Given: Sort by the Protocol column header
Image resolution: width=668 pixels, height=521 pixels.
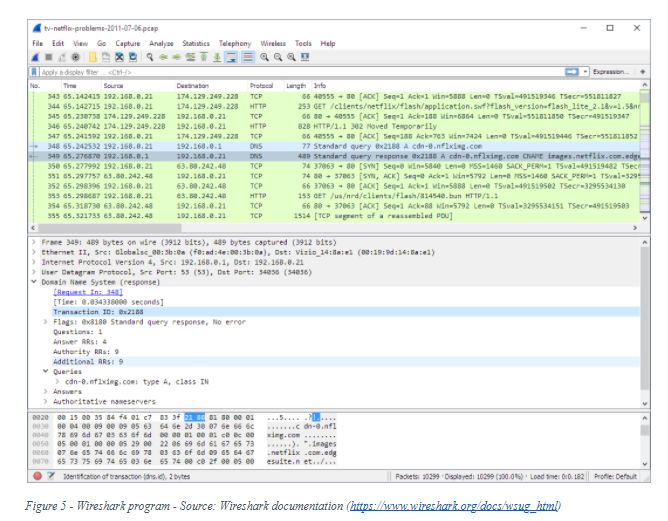Looking at the screenshot, I should click(265, 86).
